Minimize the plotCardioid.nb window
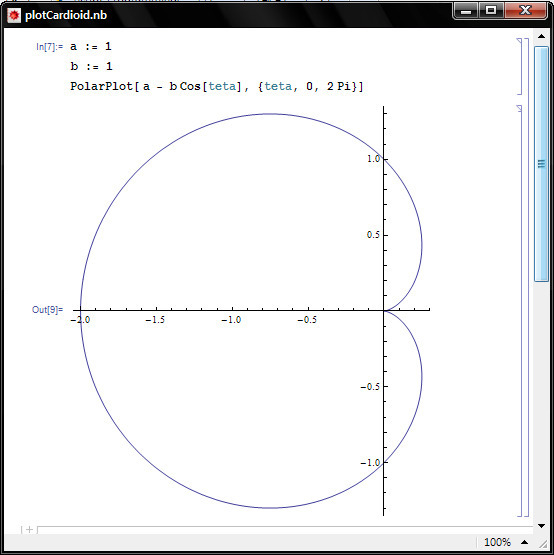Image resolution: width=554 pixels, height=555 pixels. point(466,11)
